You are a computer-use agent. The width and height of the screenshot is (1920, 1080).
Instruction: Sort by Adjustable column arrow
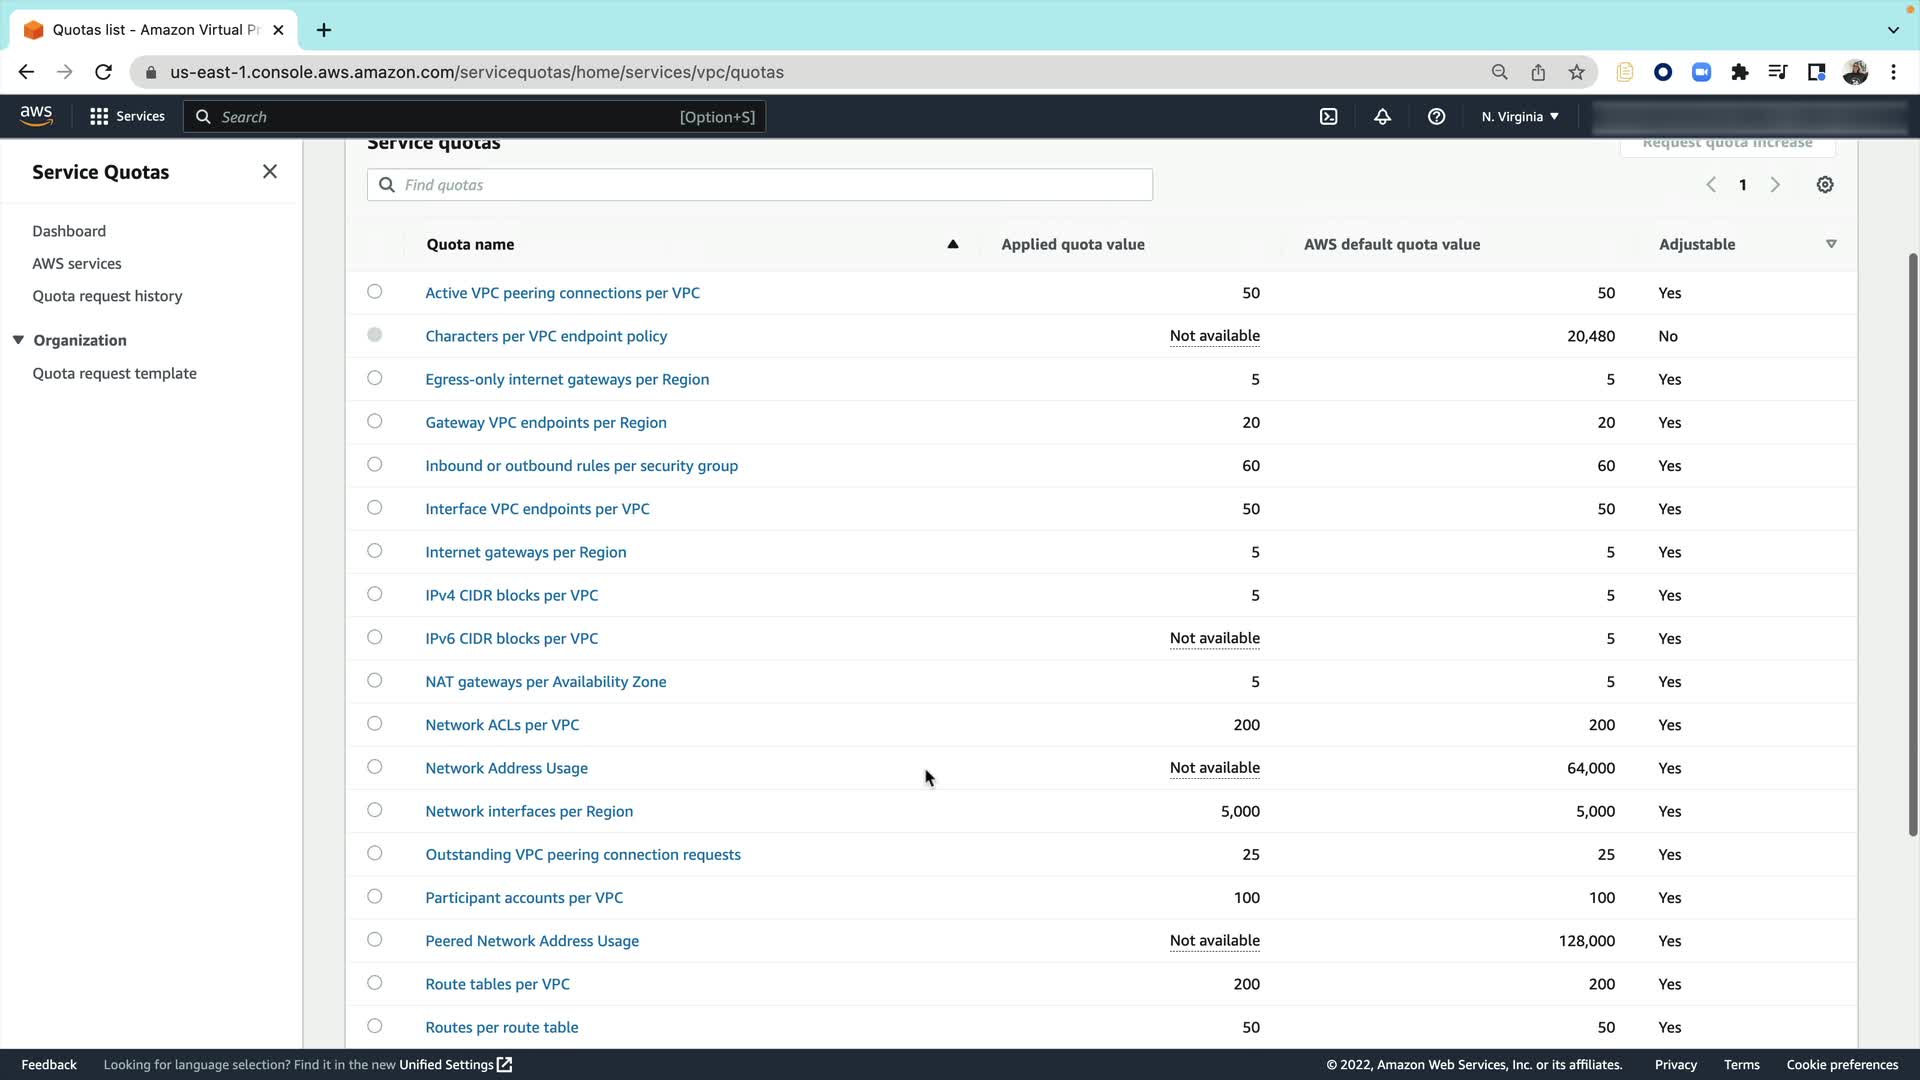point(1831,244)
